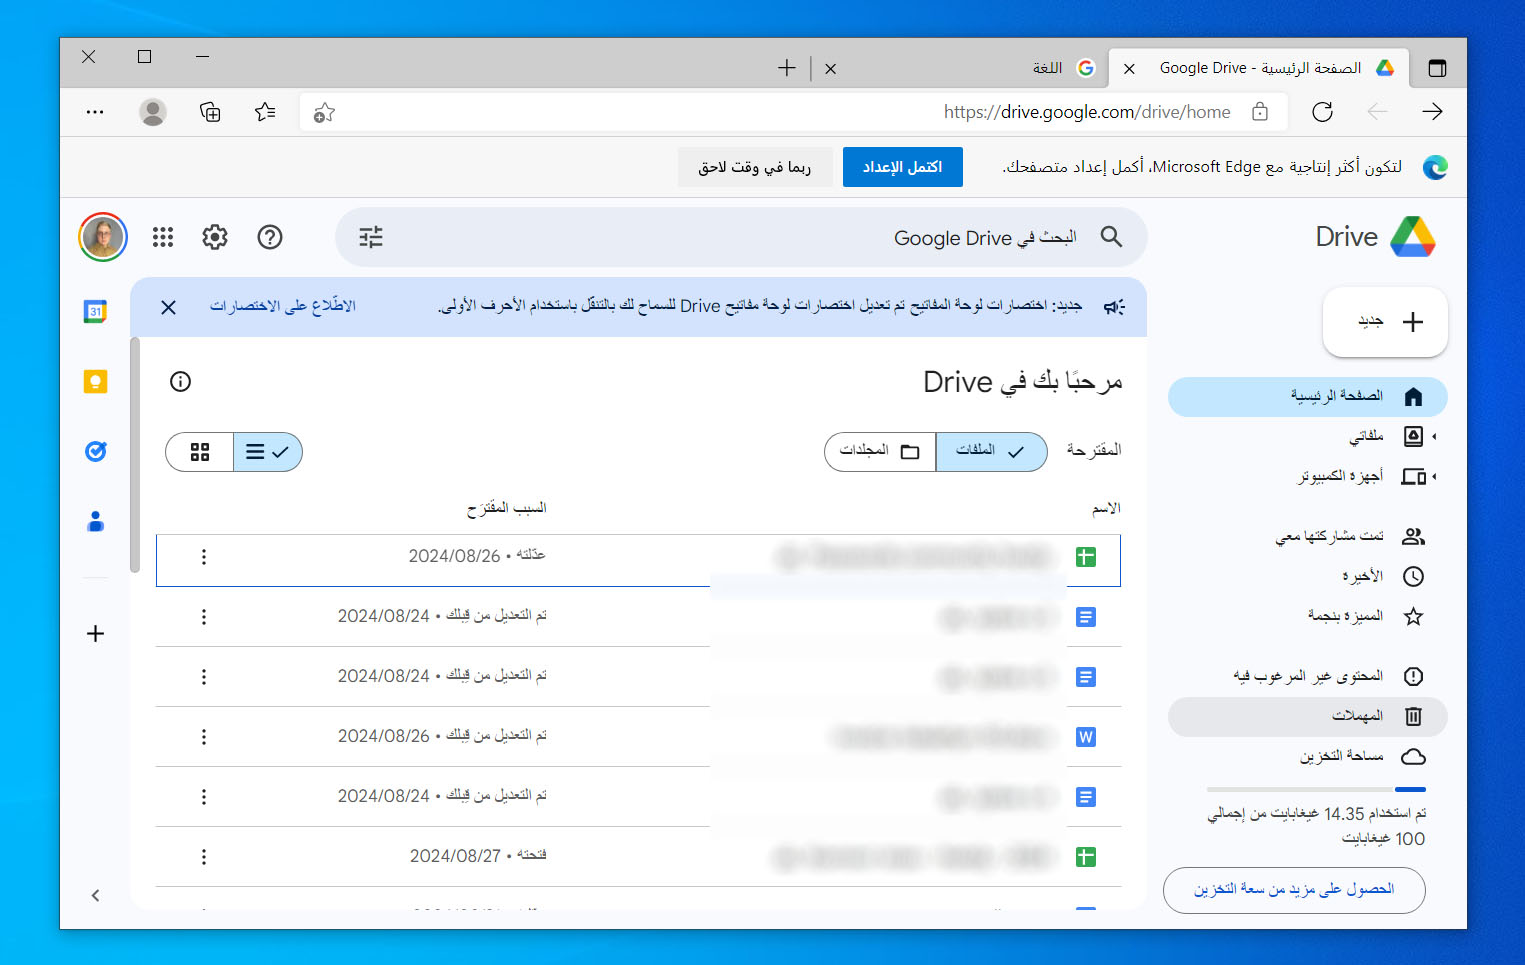
Task: Open Word file icon in 2024/08/26 row
Action: (1086, 737)
